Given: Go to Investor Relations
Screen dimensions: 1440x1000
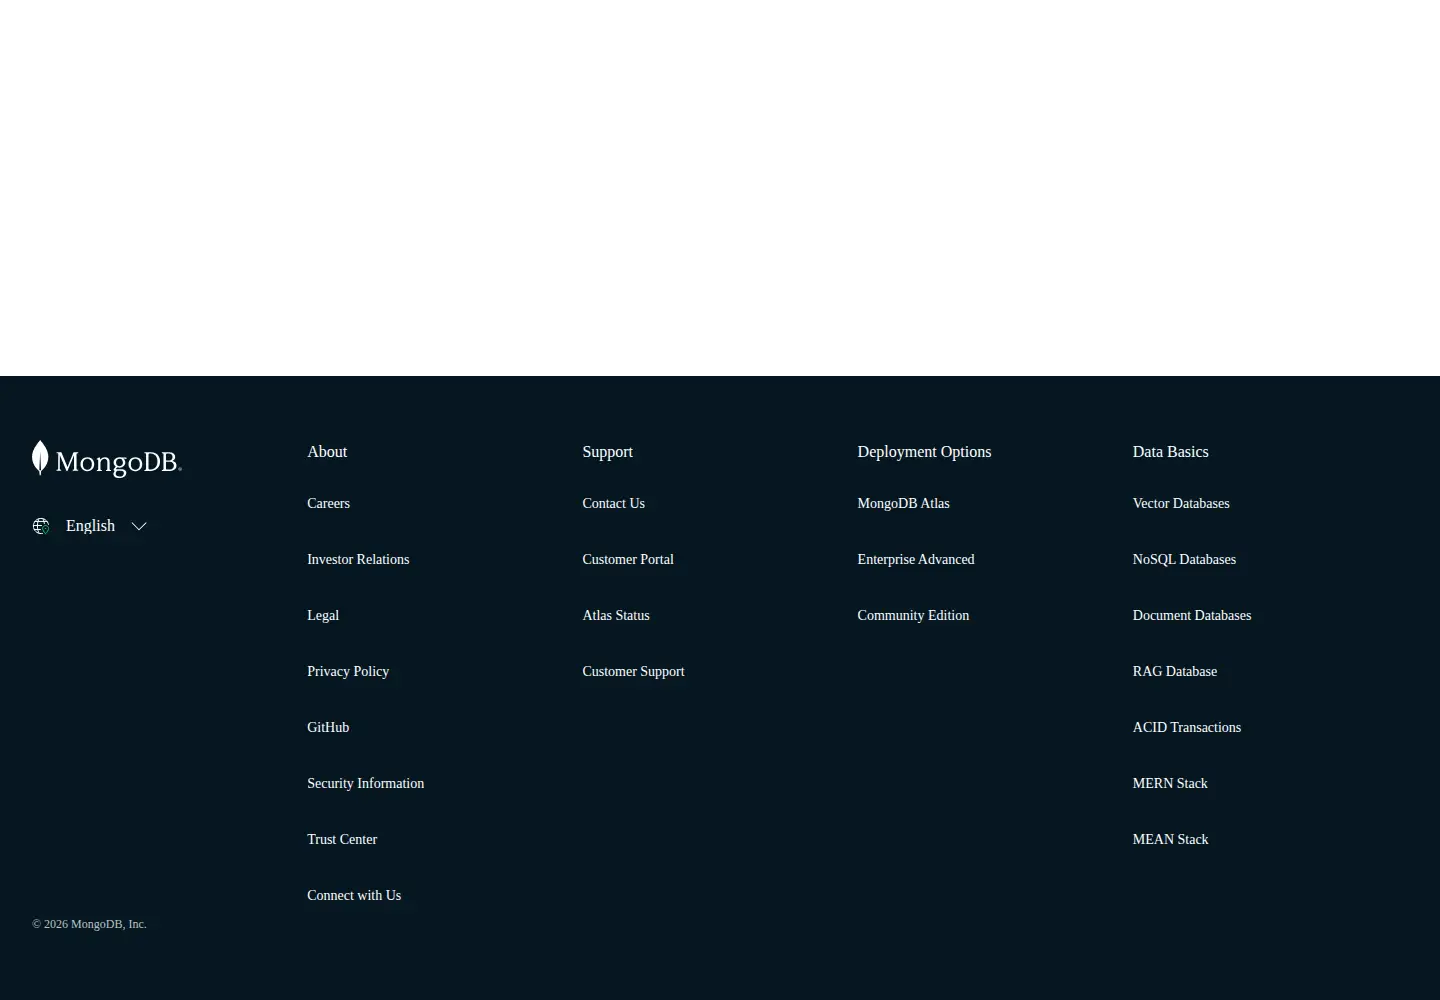Looking at the screenshot, I should coord(358,559).
